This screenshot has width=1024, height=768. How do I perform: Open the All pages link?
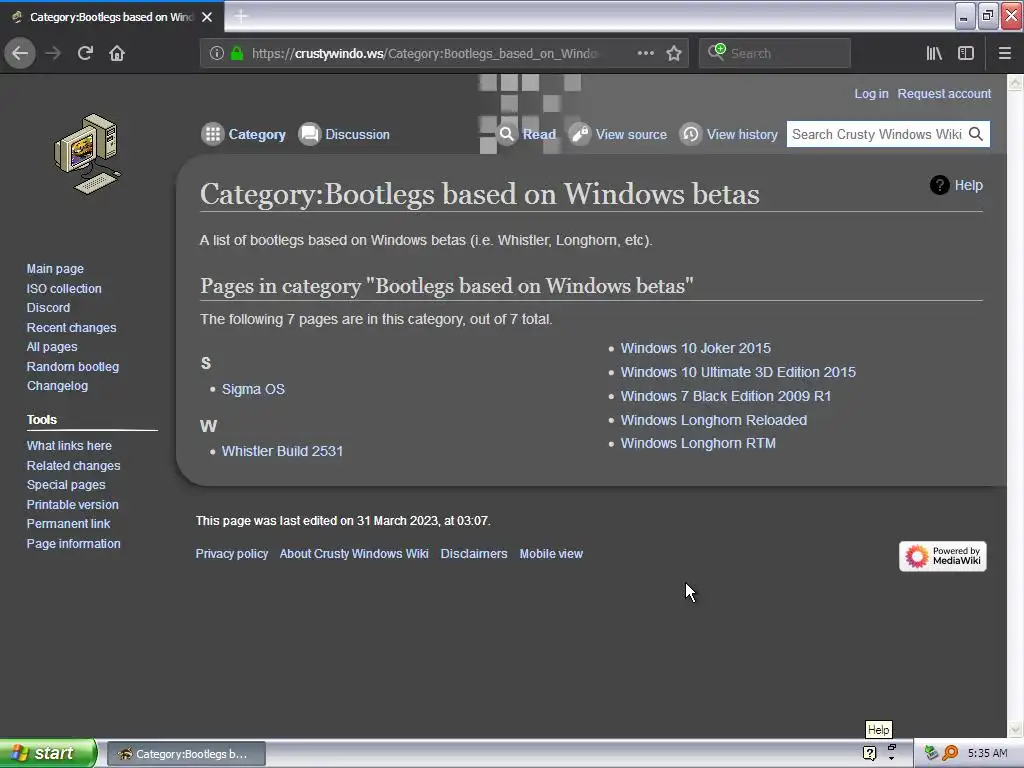point(52,347)
